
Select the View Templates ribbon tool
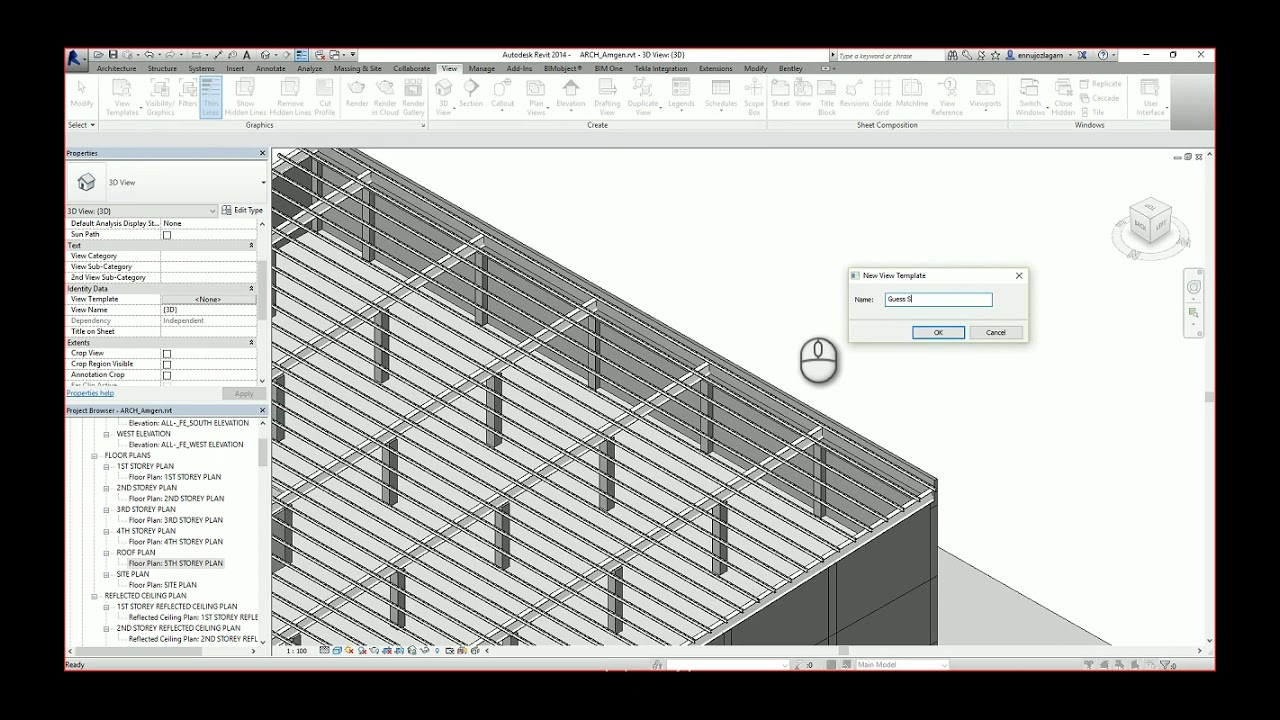pos(122,98)
